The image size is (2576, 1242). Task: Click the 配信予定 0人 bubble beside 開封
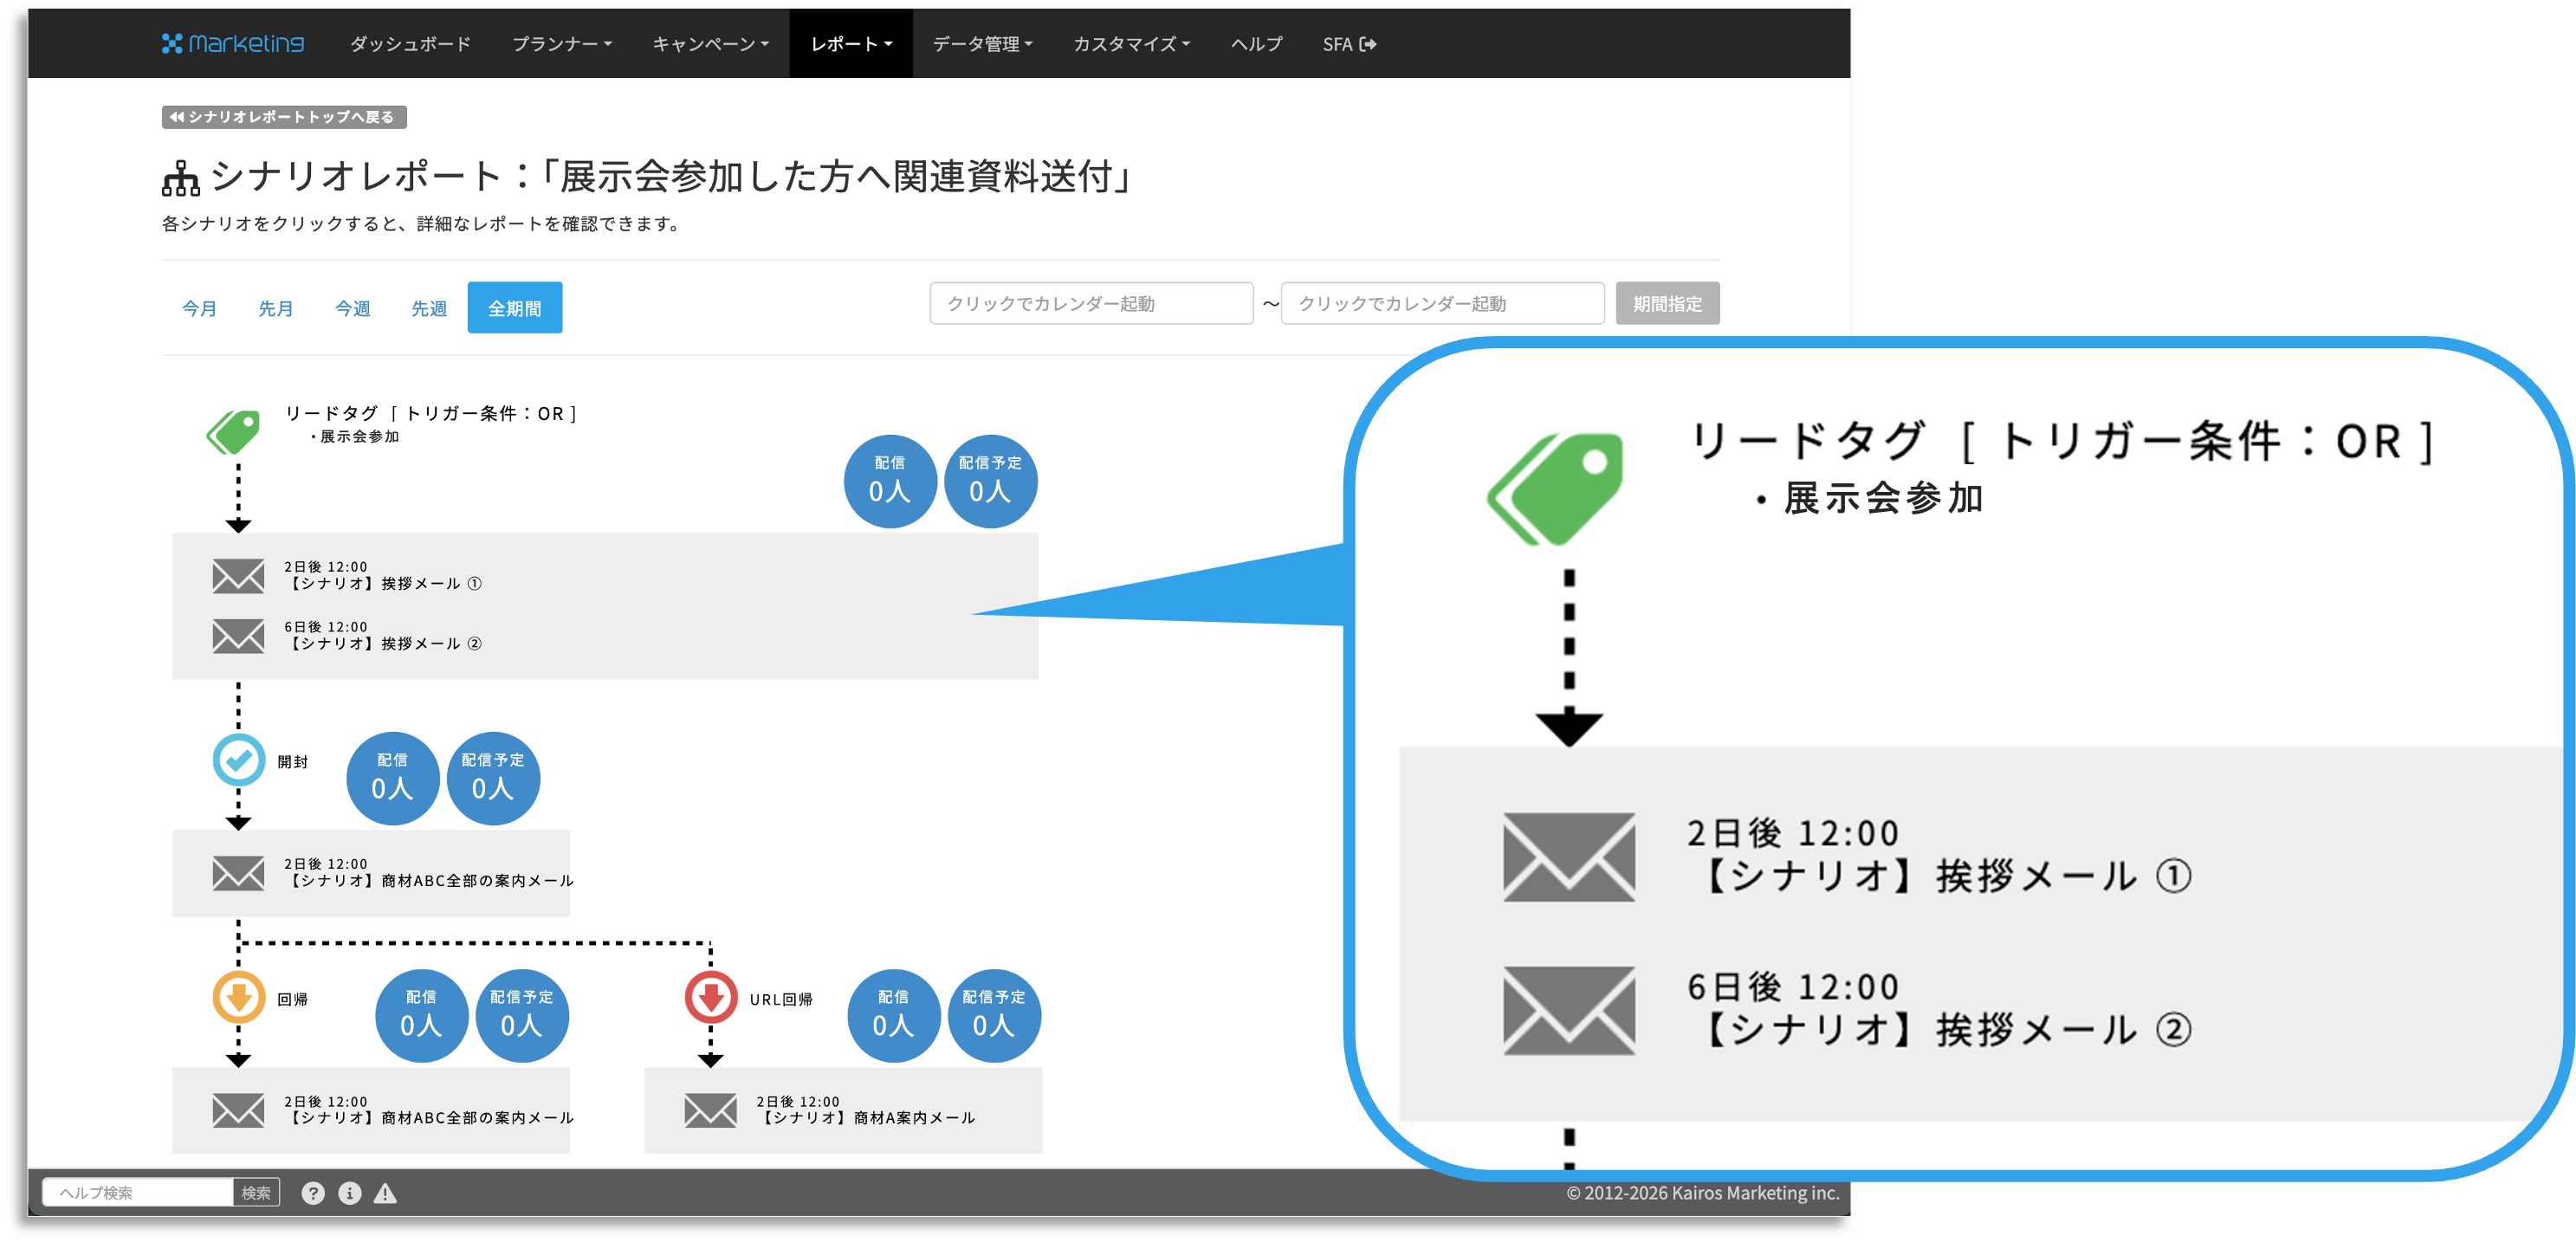pos(492,778)
